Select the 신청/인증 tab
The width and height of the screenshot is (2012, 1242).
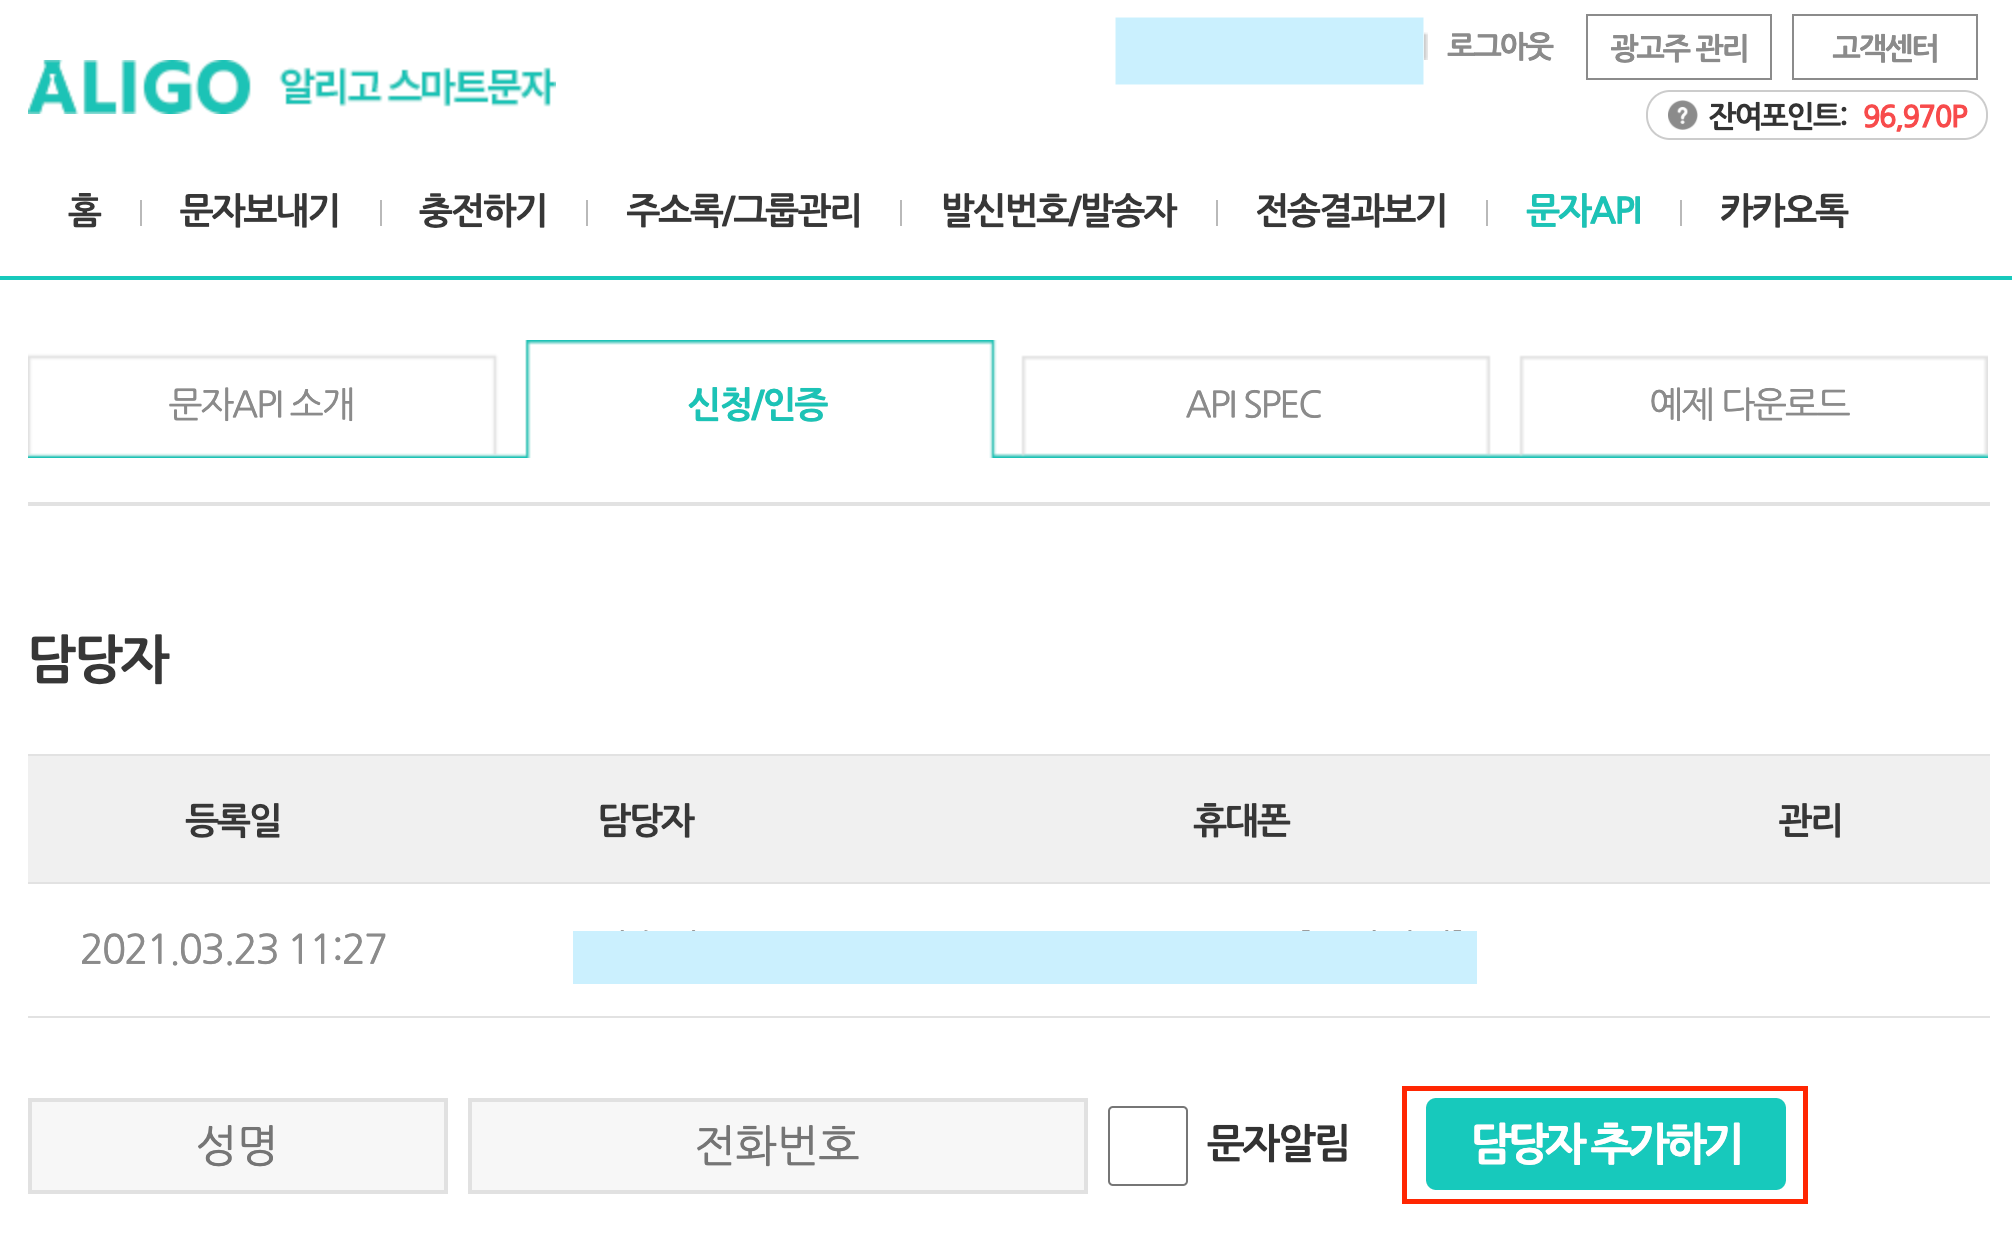(759, 403)
